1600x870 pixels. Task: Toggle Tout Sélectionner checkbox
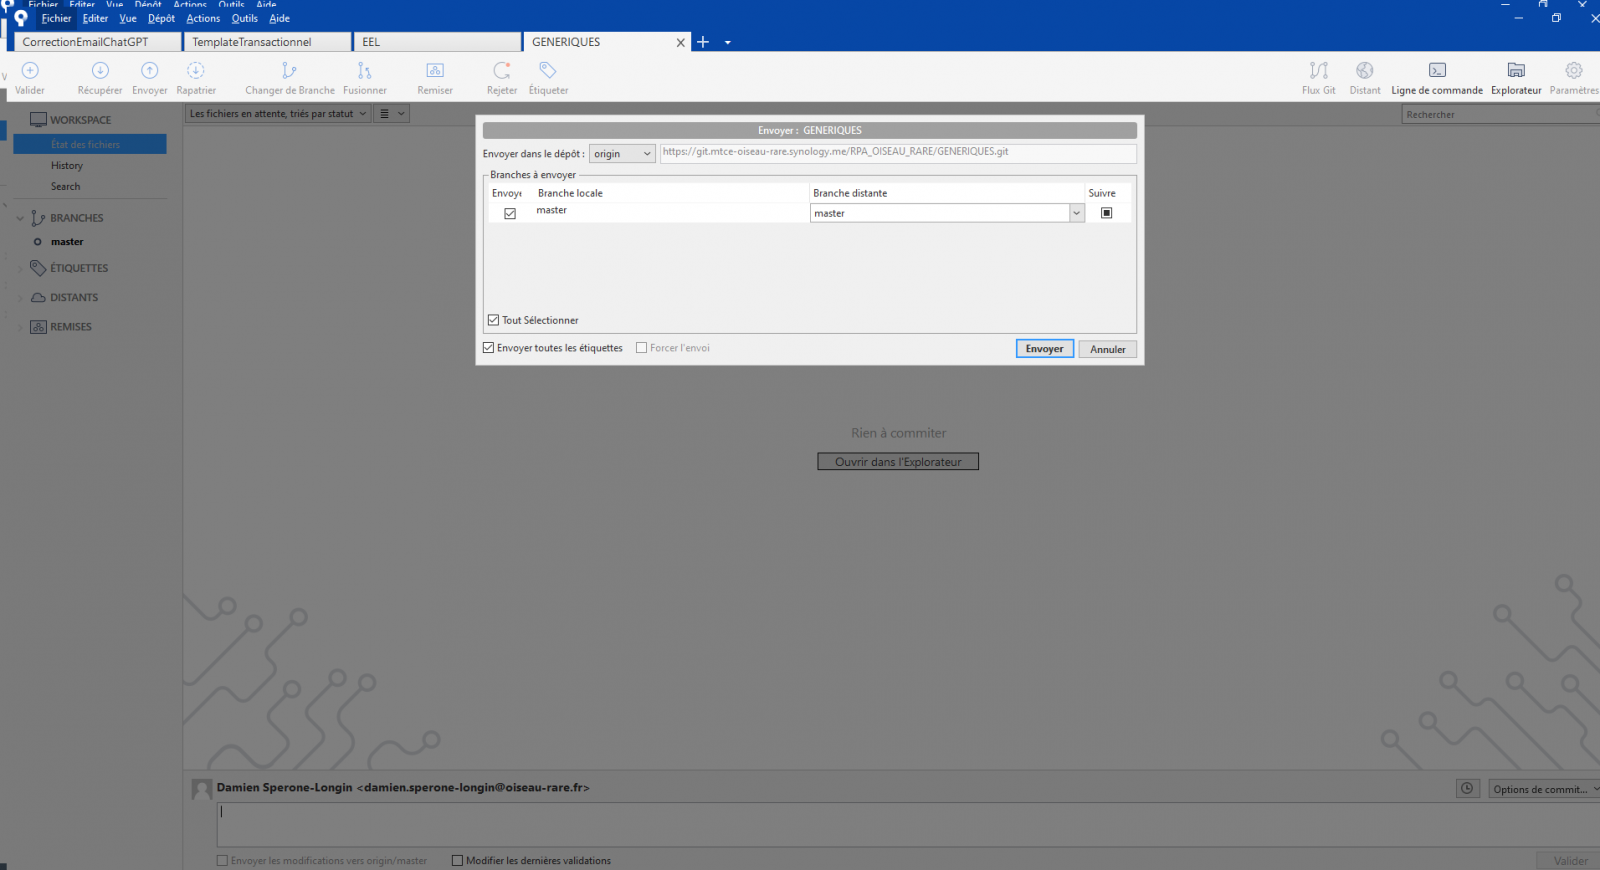pos(493,320)
